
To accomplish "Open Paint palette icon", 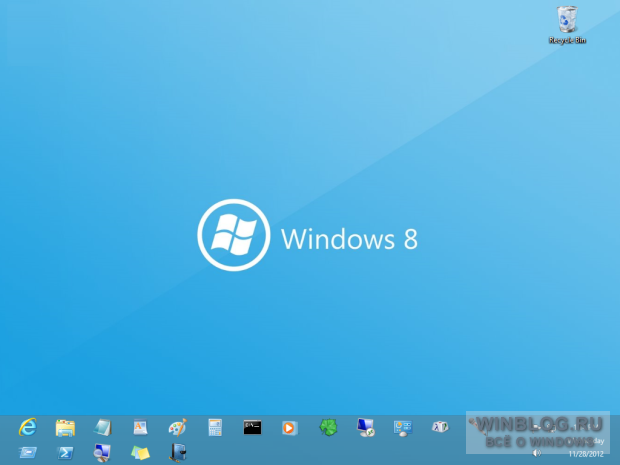I will (x=178, y=427).
